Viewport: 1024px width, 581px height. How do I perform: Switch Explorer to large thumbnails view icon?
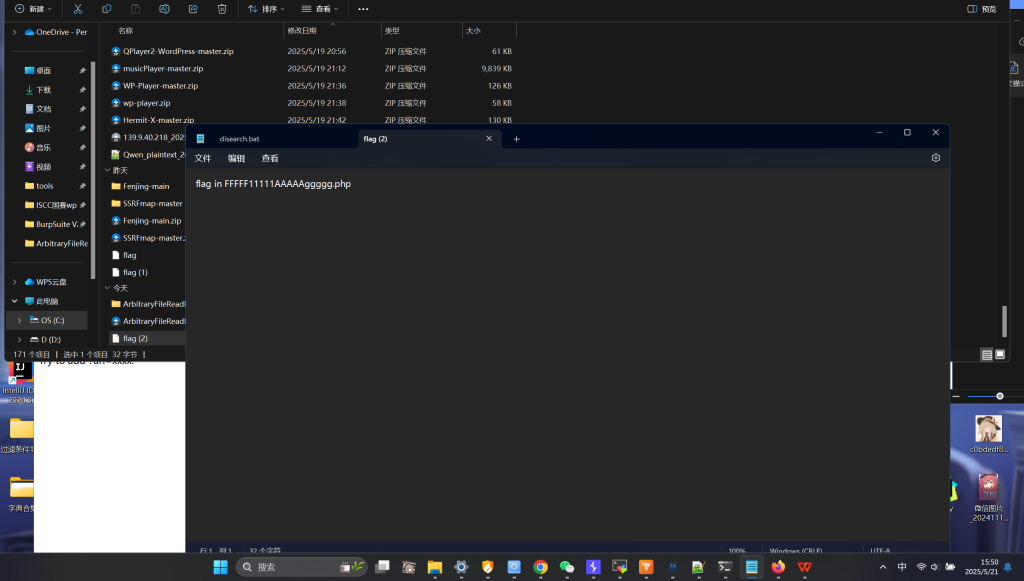1000,354
